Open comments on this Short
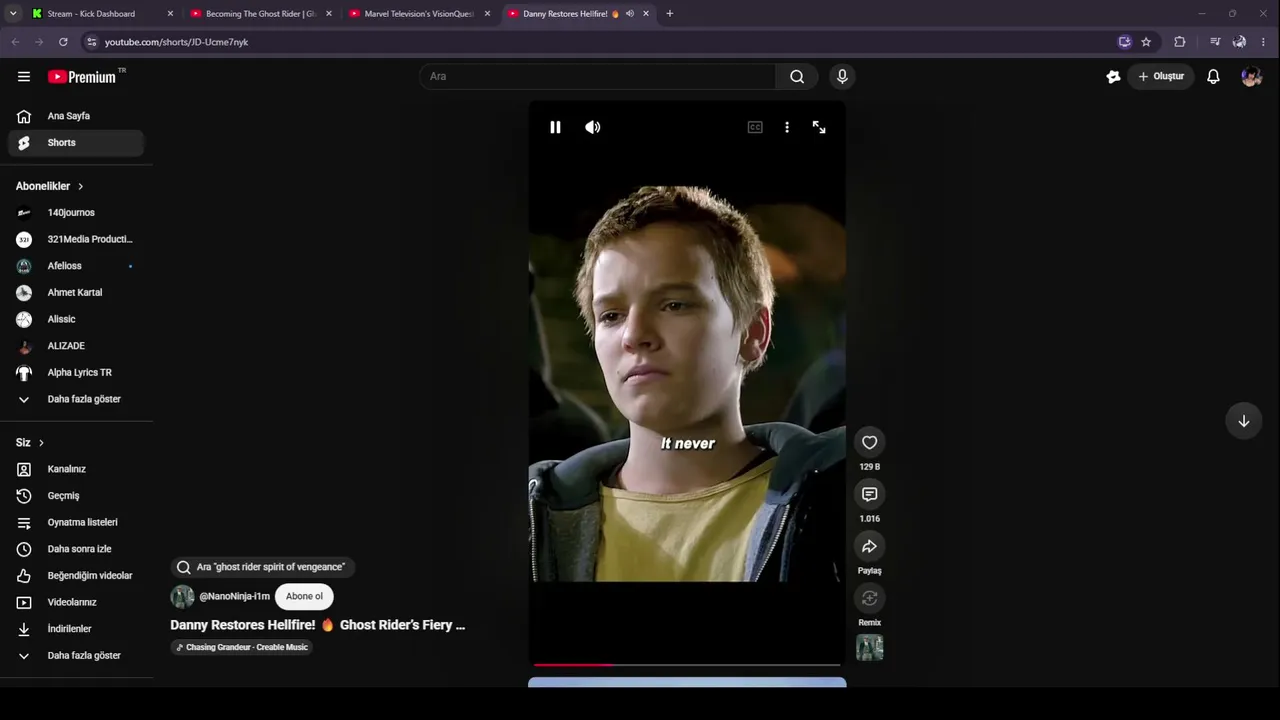The image size is (1280, 720). click(x=869, y=494)
